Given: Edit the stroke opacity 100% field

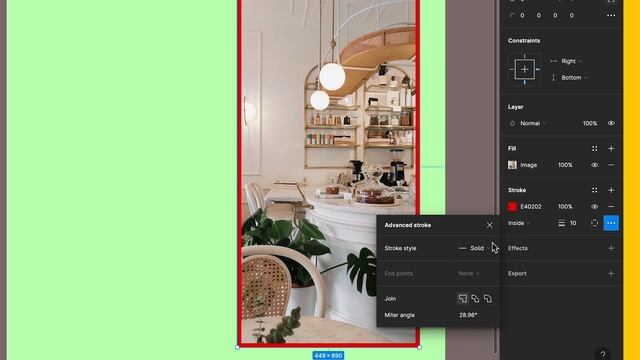Looking at the screenshot, I should [x=565, y=207].
